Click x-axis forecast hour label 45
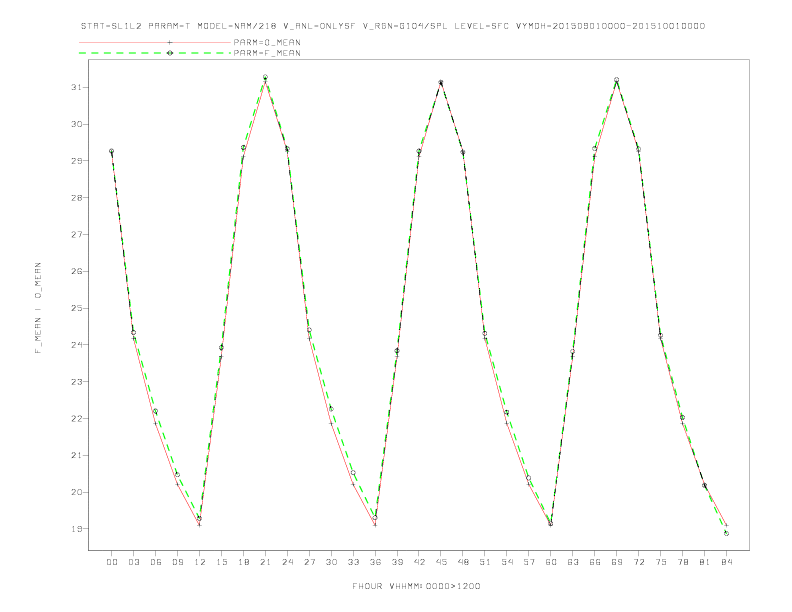792x612 pixels. pos(441,562)
